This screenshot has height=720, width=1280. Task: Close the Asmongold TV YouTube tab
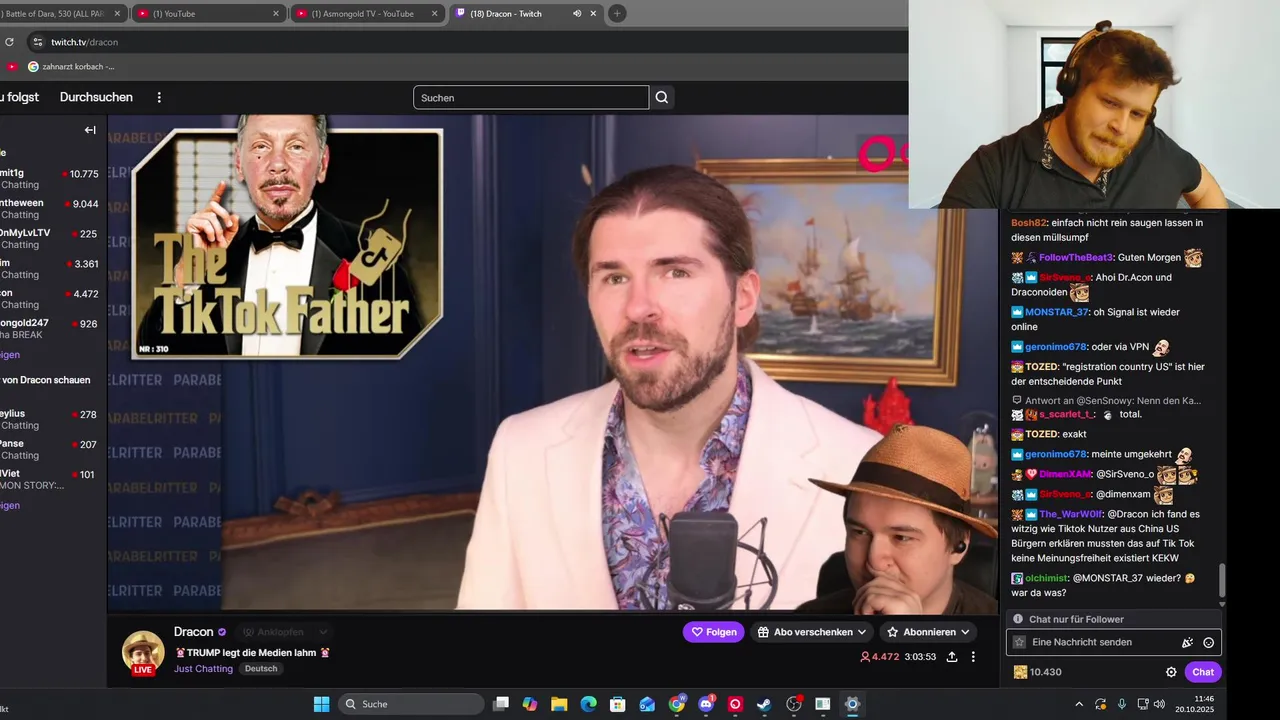click(435, 14)
